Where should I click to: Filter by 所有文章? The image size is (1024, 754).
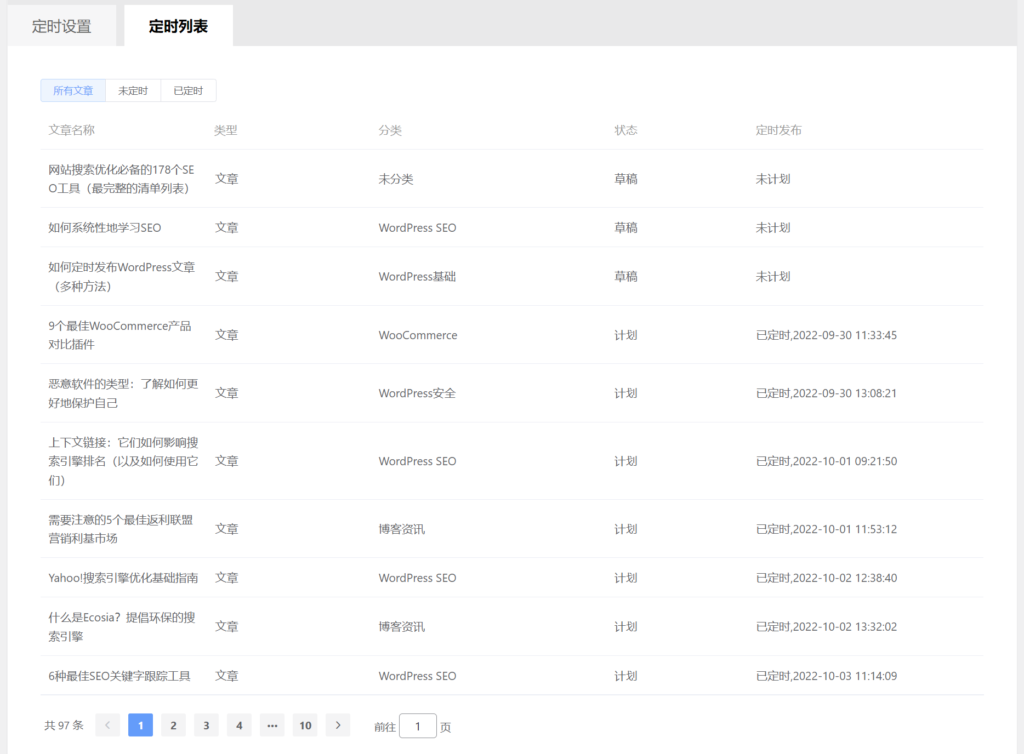73,91
